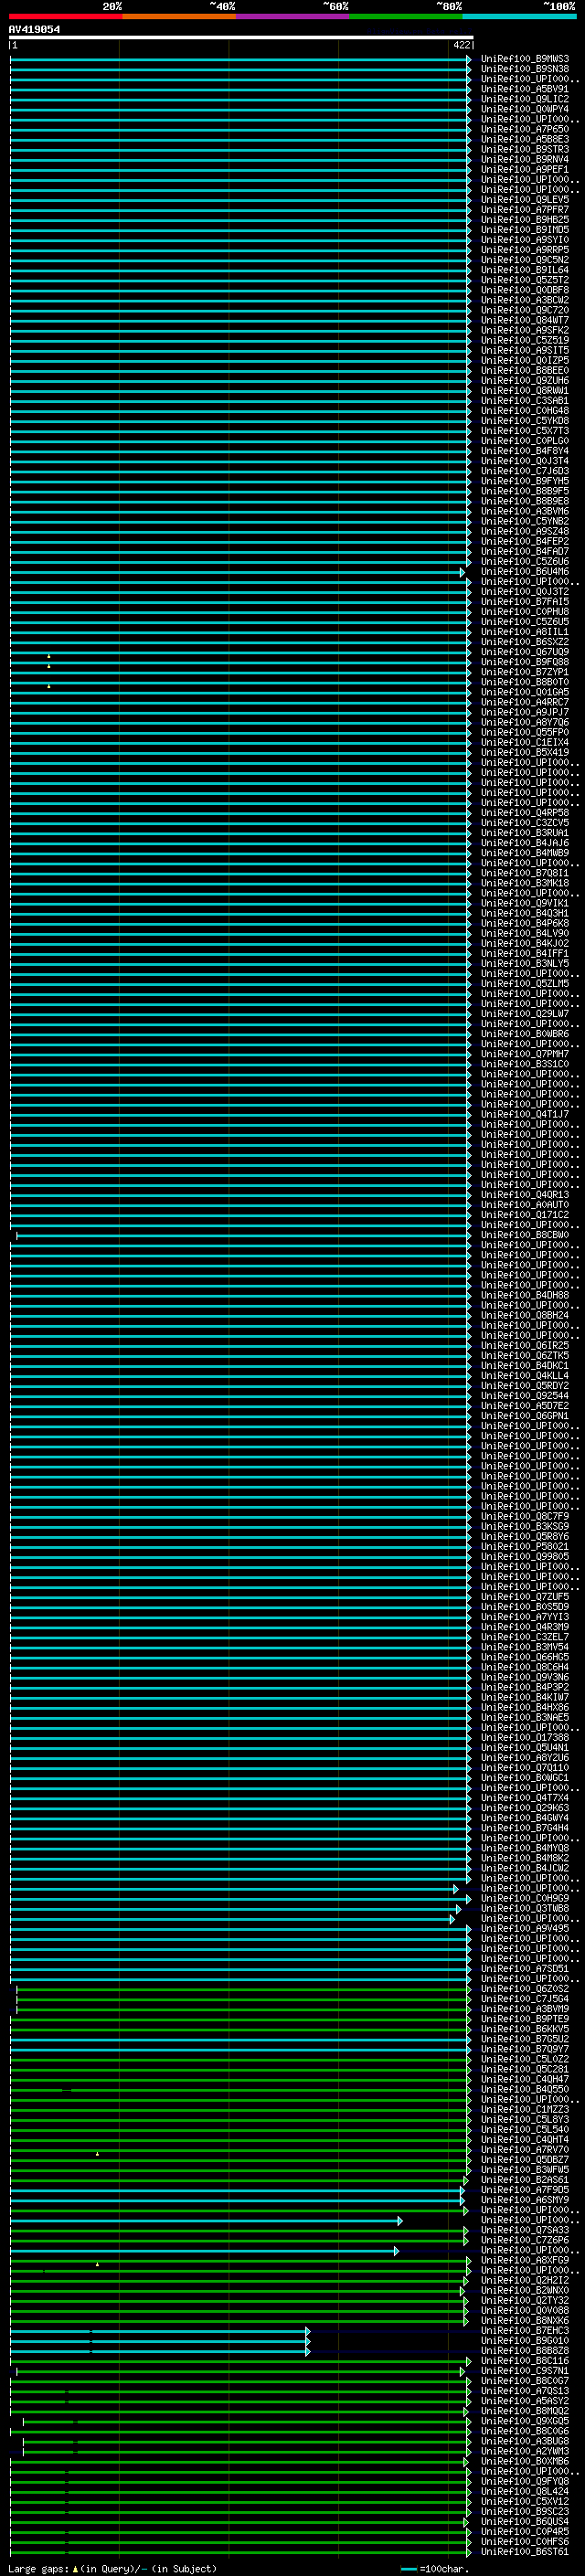The height and width of the screenshot is (2576, 585).
Task: Select hit UniRef100_Q5RDY2
Action: coord(524,1385)
